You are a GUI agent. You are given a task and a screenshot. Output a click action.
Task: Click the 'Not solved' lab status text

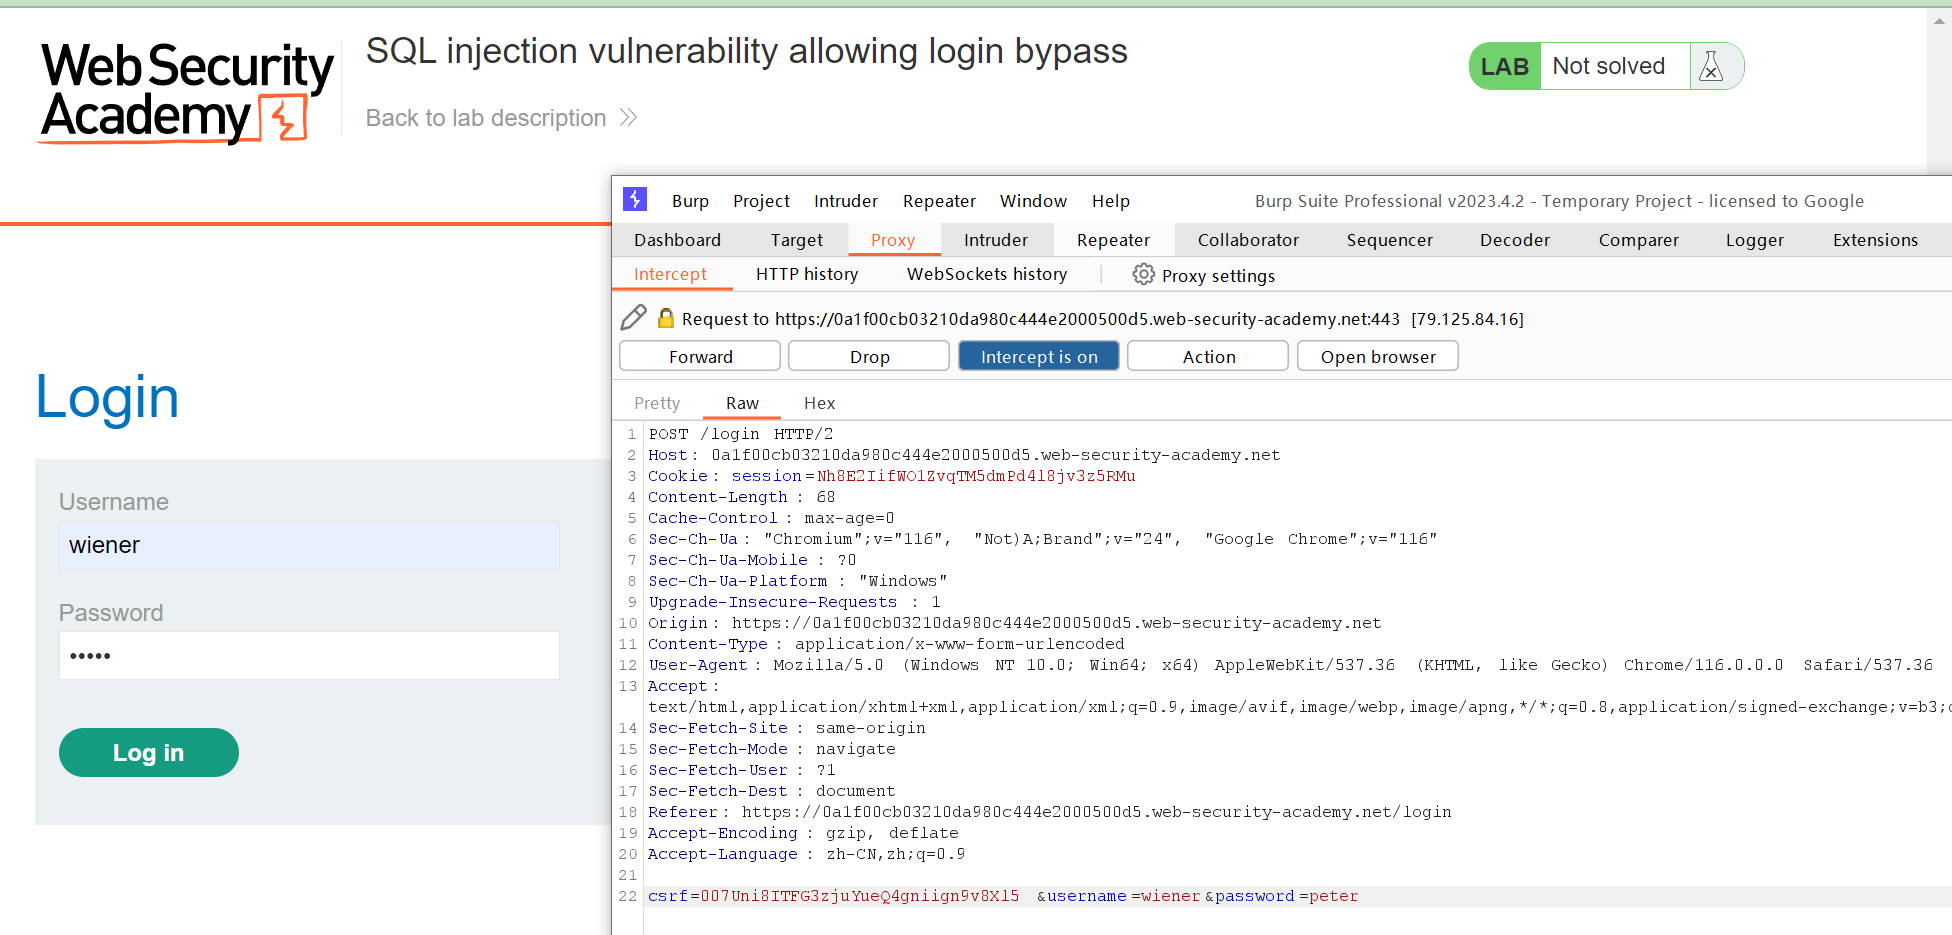pyautogui.click(x=1608, y=66)
